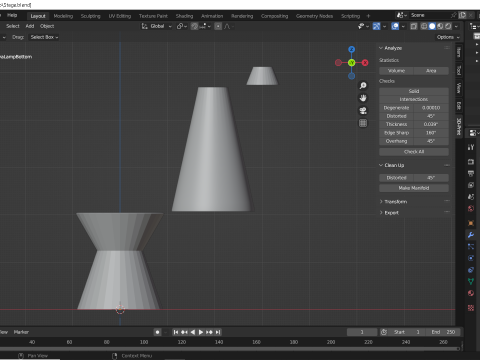Screen dimensions: 480x360
Task: Click the Intersections check button
Action: [414, 99]
